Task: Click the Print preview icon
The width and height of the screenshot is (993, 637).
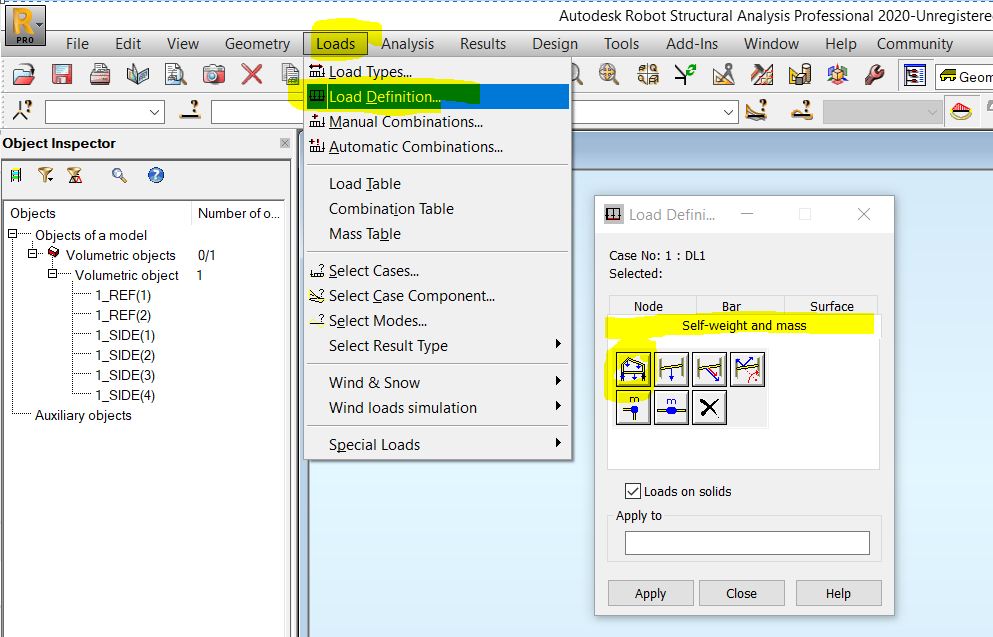Action: pos(175,75)
